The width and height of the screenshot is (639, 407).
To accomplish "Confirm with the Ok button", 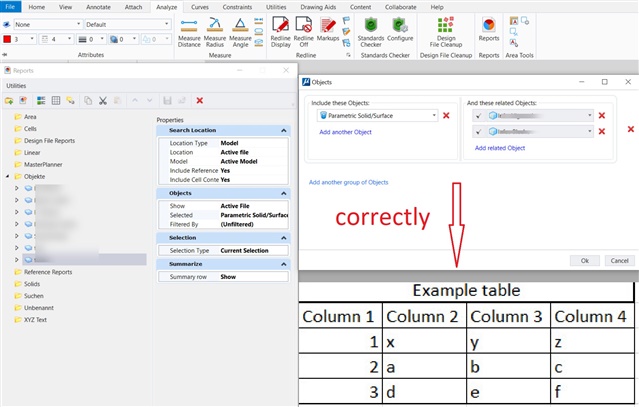I will click(585, 260).
